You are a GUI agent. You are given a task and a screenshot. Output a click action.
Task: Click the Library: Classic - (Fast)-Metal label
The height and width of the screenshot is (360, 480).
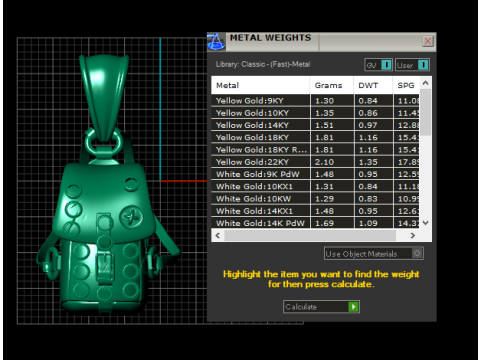[x=263, y=64]
